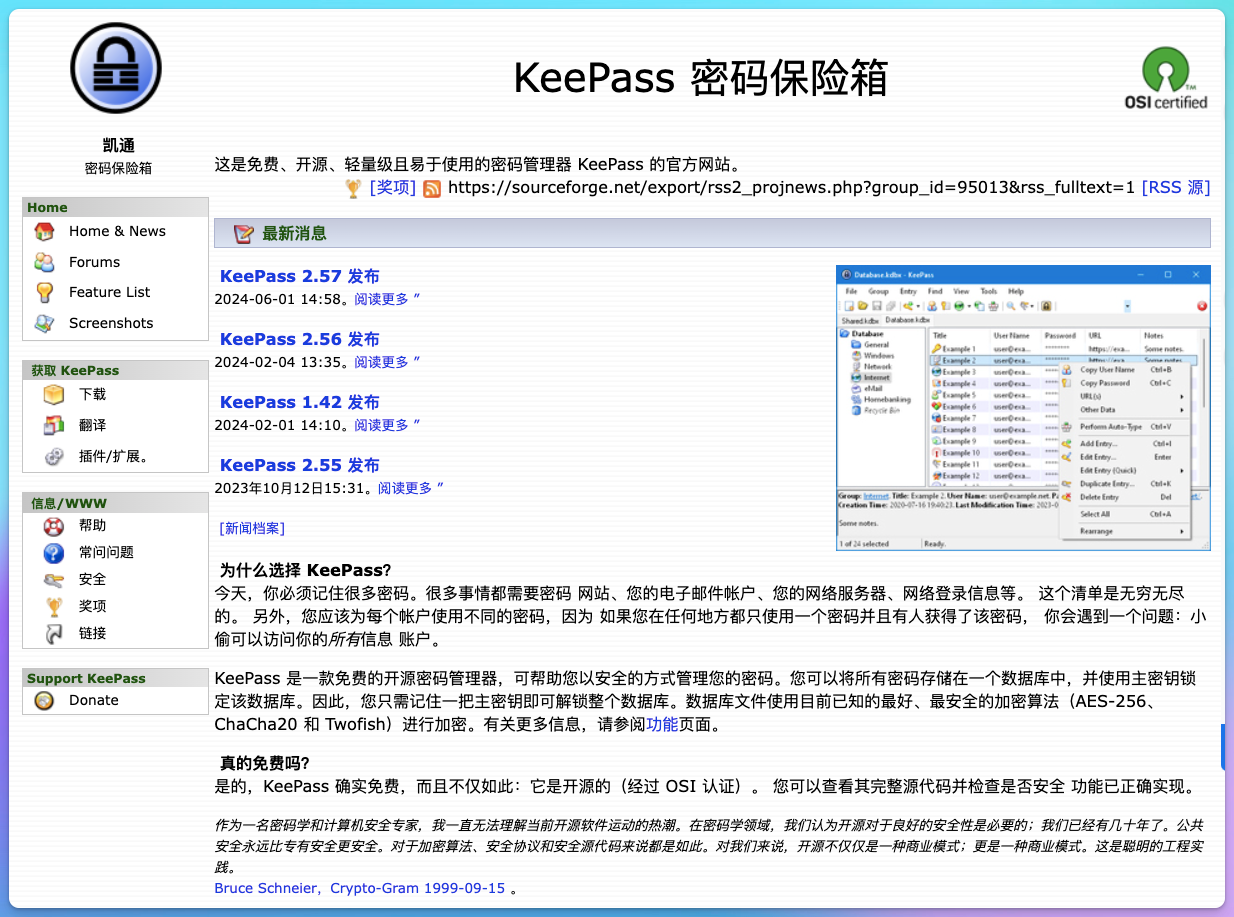Open the 常问问题 FAQ link
This screenshot has width=1234, height=917.
106,553
